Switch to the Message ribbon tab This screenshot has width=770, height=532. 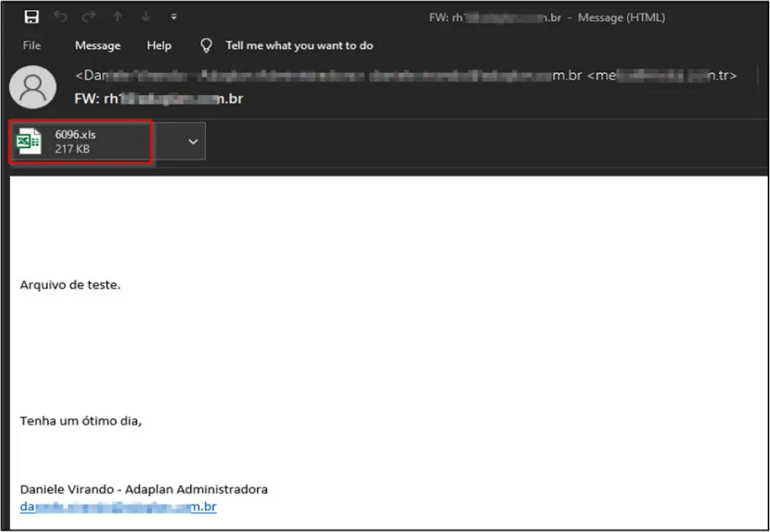(x=98, y=46)
